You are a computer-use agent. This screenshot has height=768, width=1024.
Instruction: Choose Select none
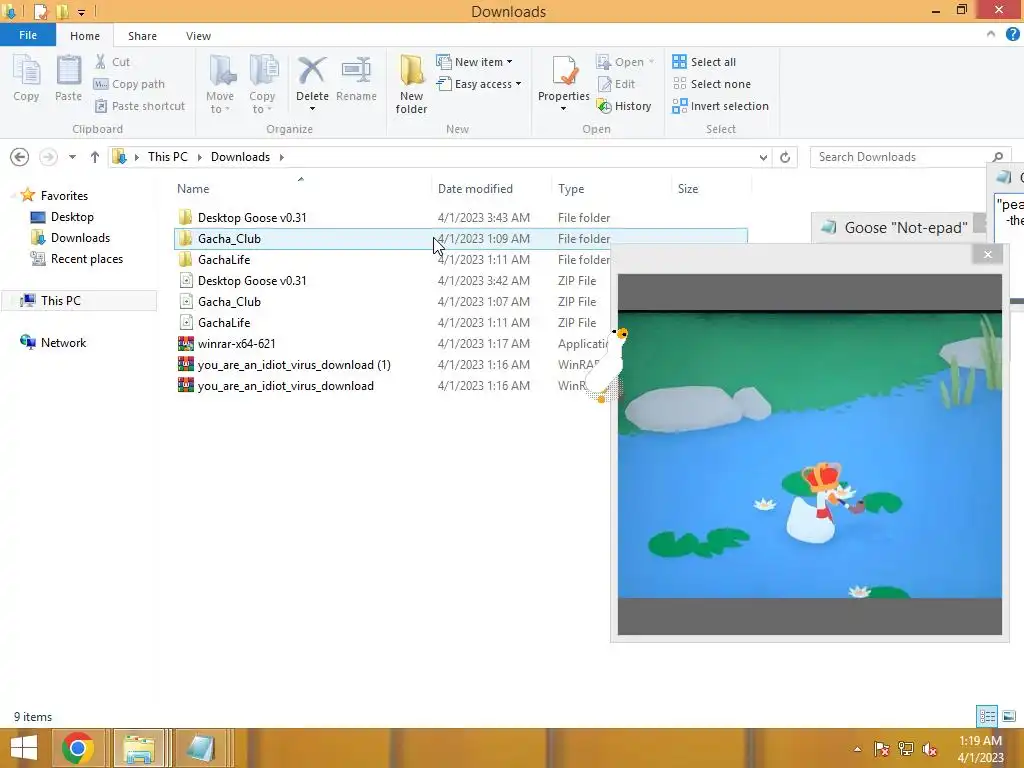712,84
